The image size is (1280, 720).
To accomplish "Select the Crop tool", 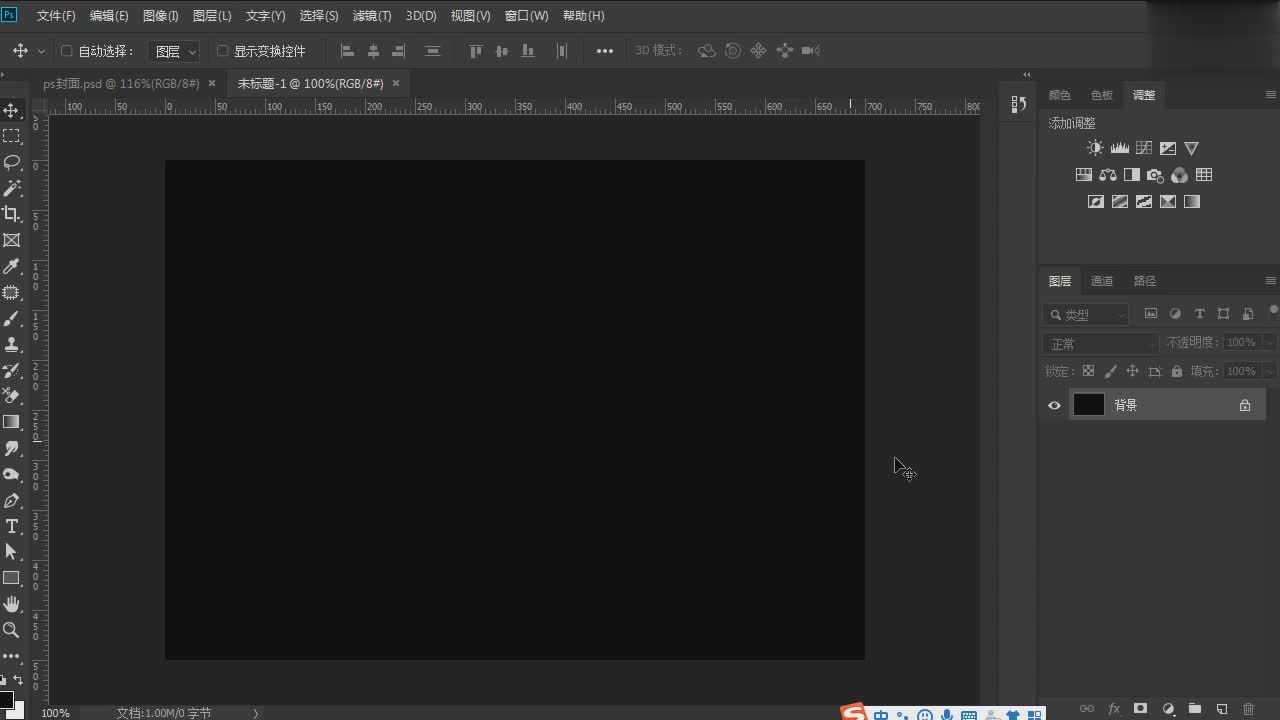I will point(12,214).
